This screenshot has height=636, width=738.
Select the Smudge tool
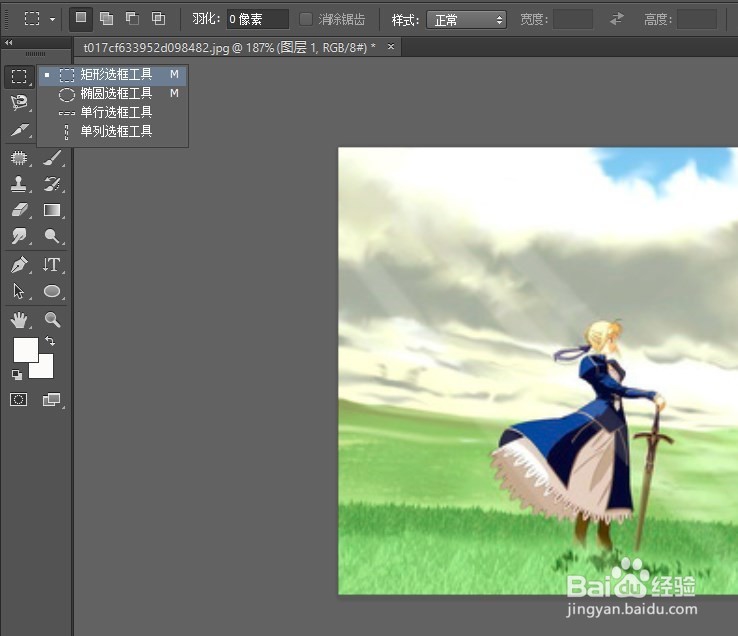pos(19,235)
